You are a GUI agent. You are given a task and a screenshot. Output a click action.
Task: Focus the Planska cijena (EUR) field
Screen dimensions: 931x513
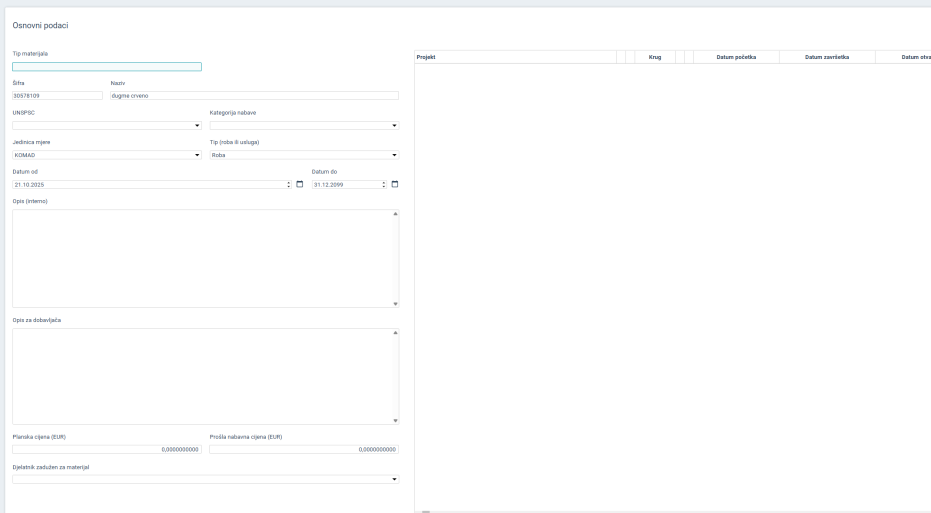coord(107,450)
